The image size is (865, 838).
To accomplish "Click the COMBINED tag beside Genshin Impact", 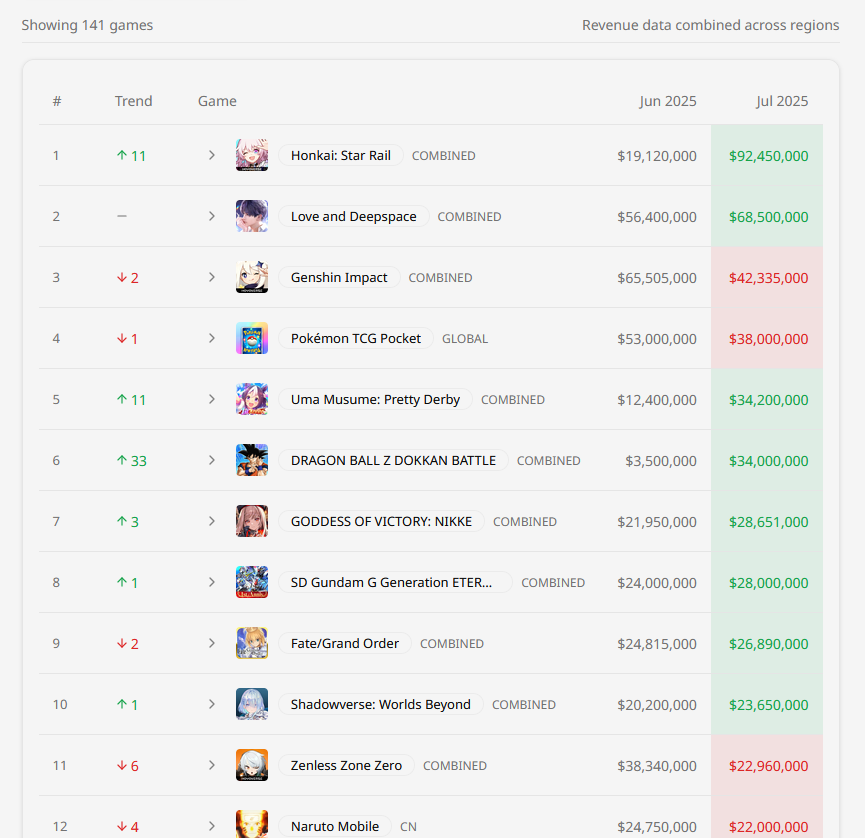I will click(440, 277).
